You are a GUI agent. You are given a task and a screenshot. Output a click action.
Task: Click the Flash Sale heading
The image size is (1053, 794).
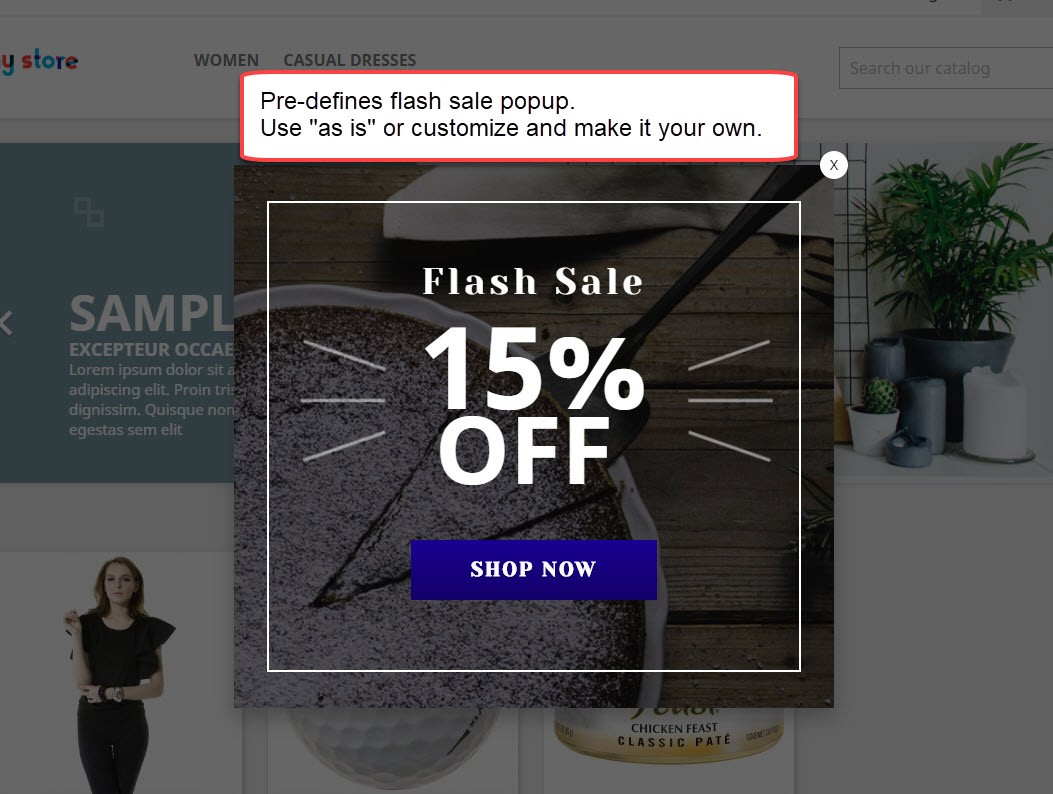[x=533, y=281]
